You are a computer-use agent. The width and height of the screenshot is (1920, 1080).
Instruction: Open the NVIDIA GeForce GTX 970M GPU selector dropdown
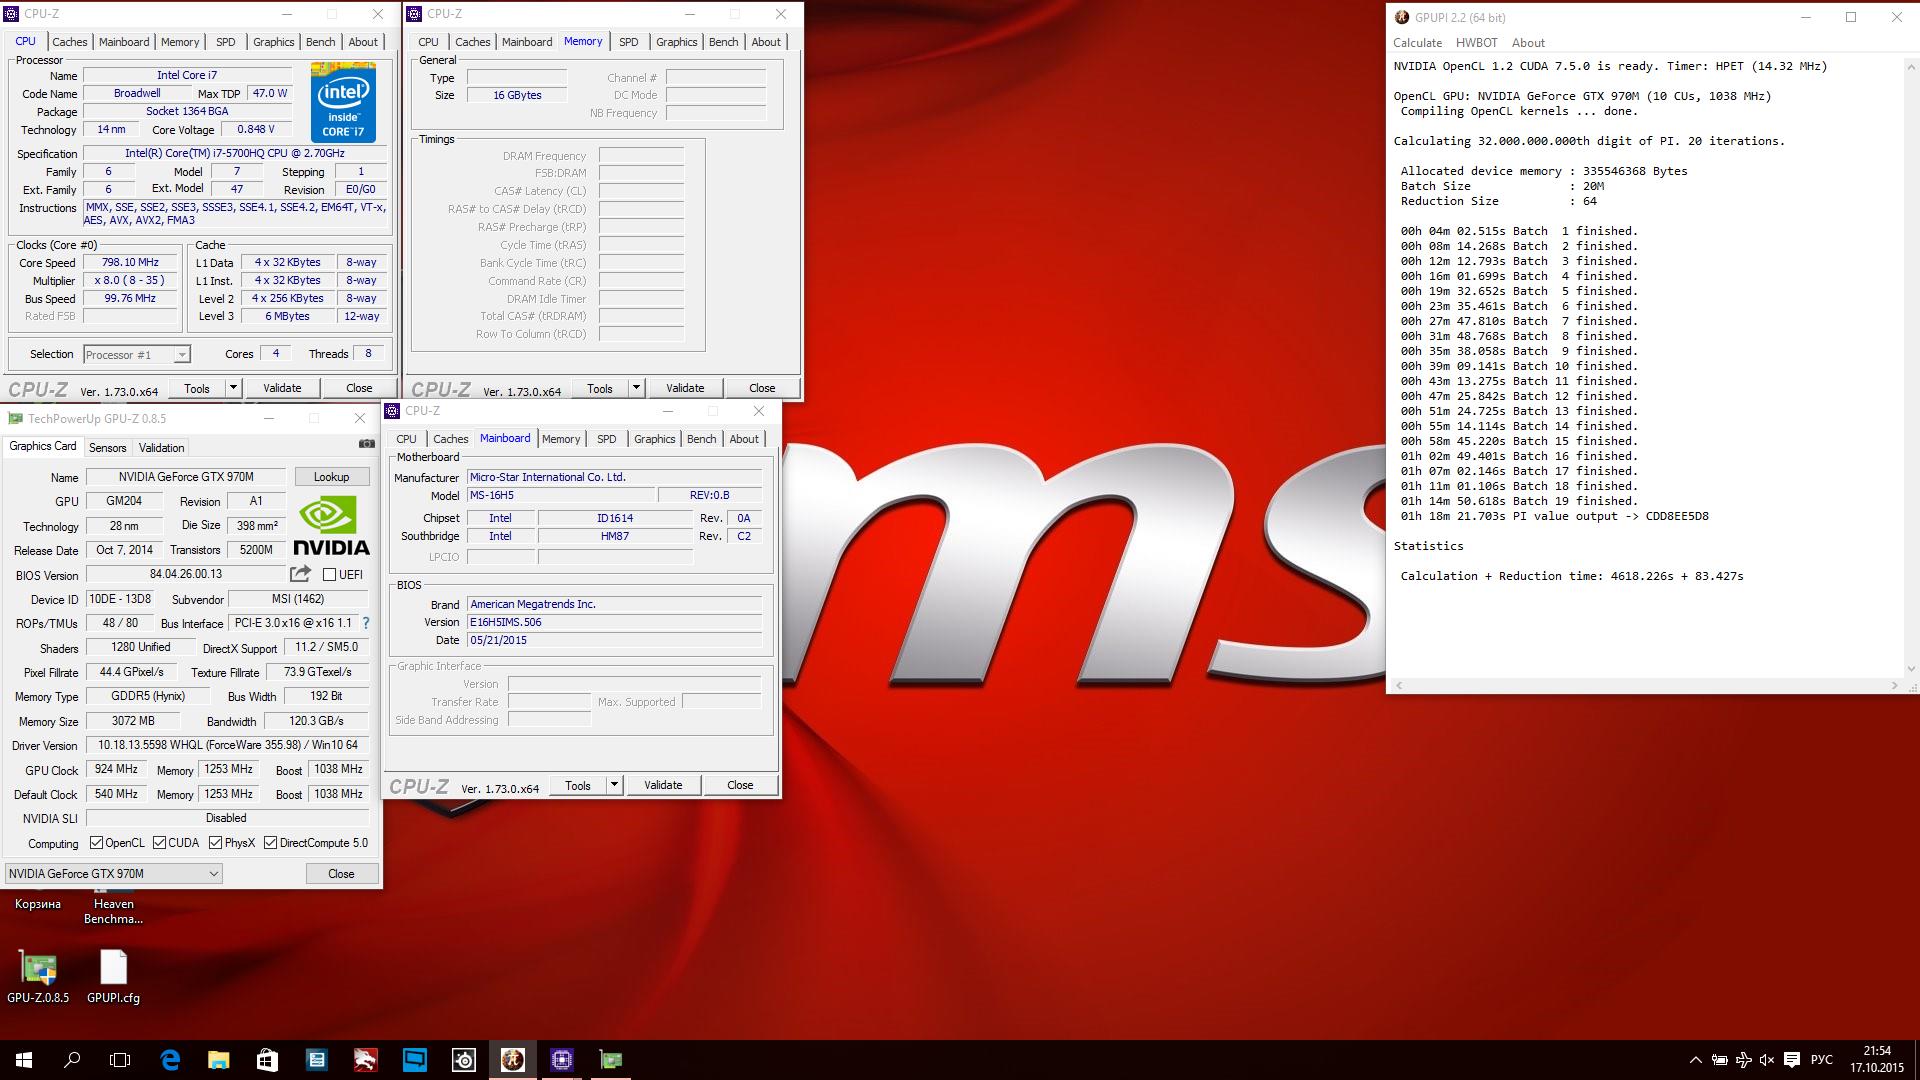113,873
